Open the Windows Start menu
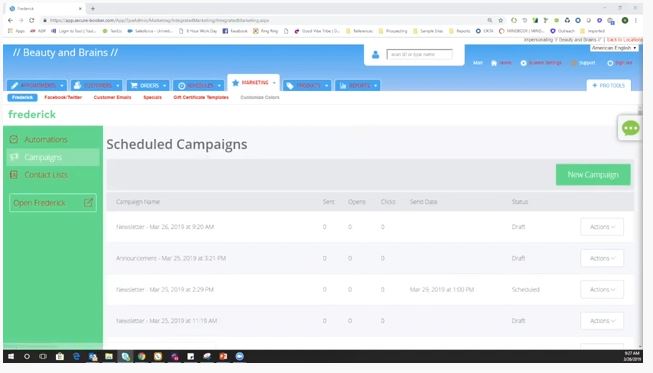The width and height of the screenshot is (653, 373). 11,356
